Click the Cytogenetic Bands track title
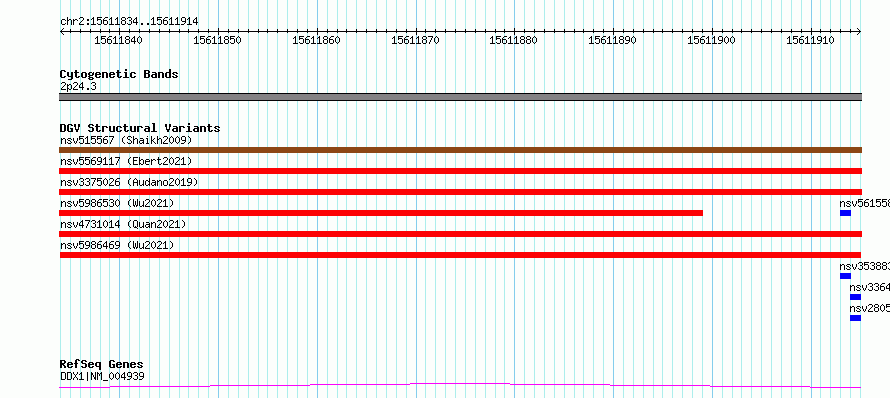This screenshot has width=890, height=398. coord(119,74)
